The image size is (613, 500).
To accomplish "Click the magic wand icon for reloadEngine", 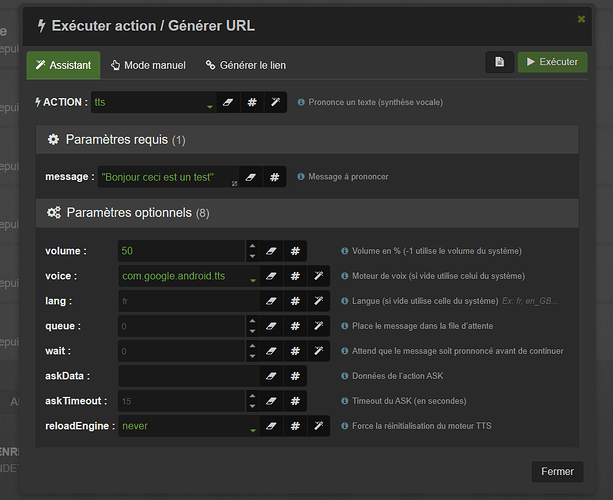I will coord(319,426).
